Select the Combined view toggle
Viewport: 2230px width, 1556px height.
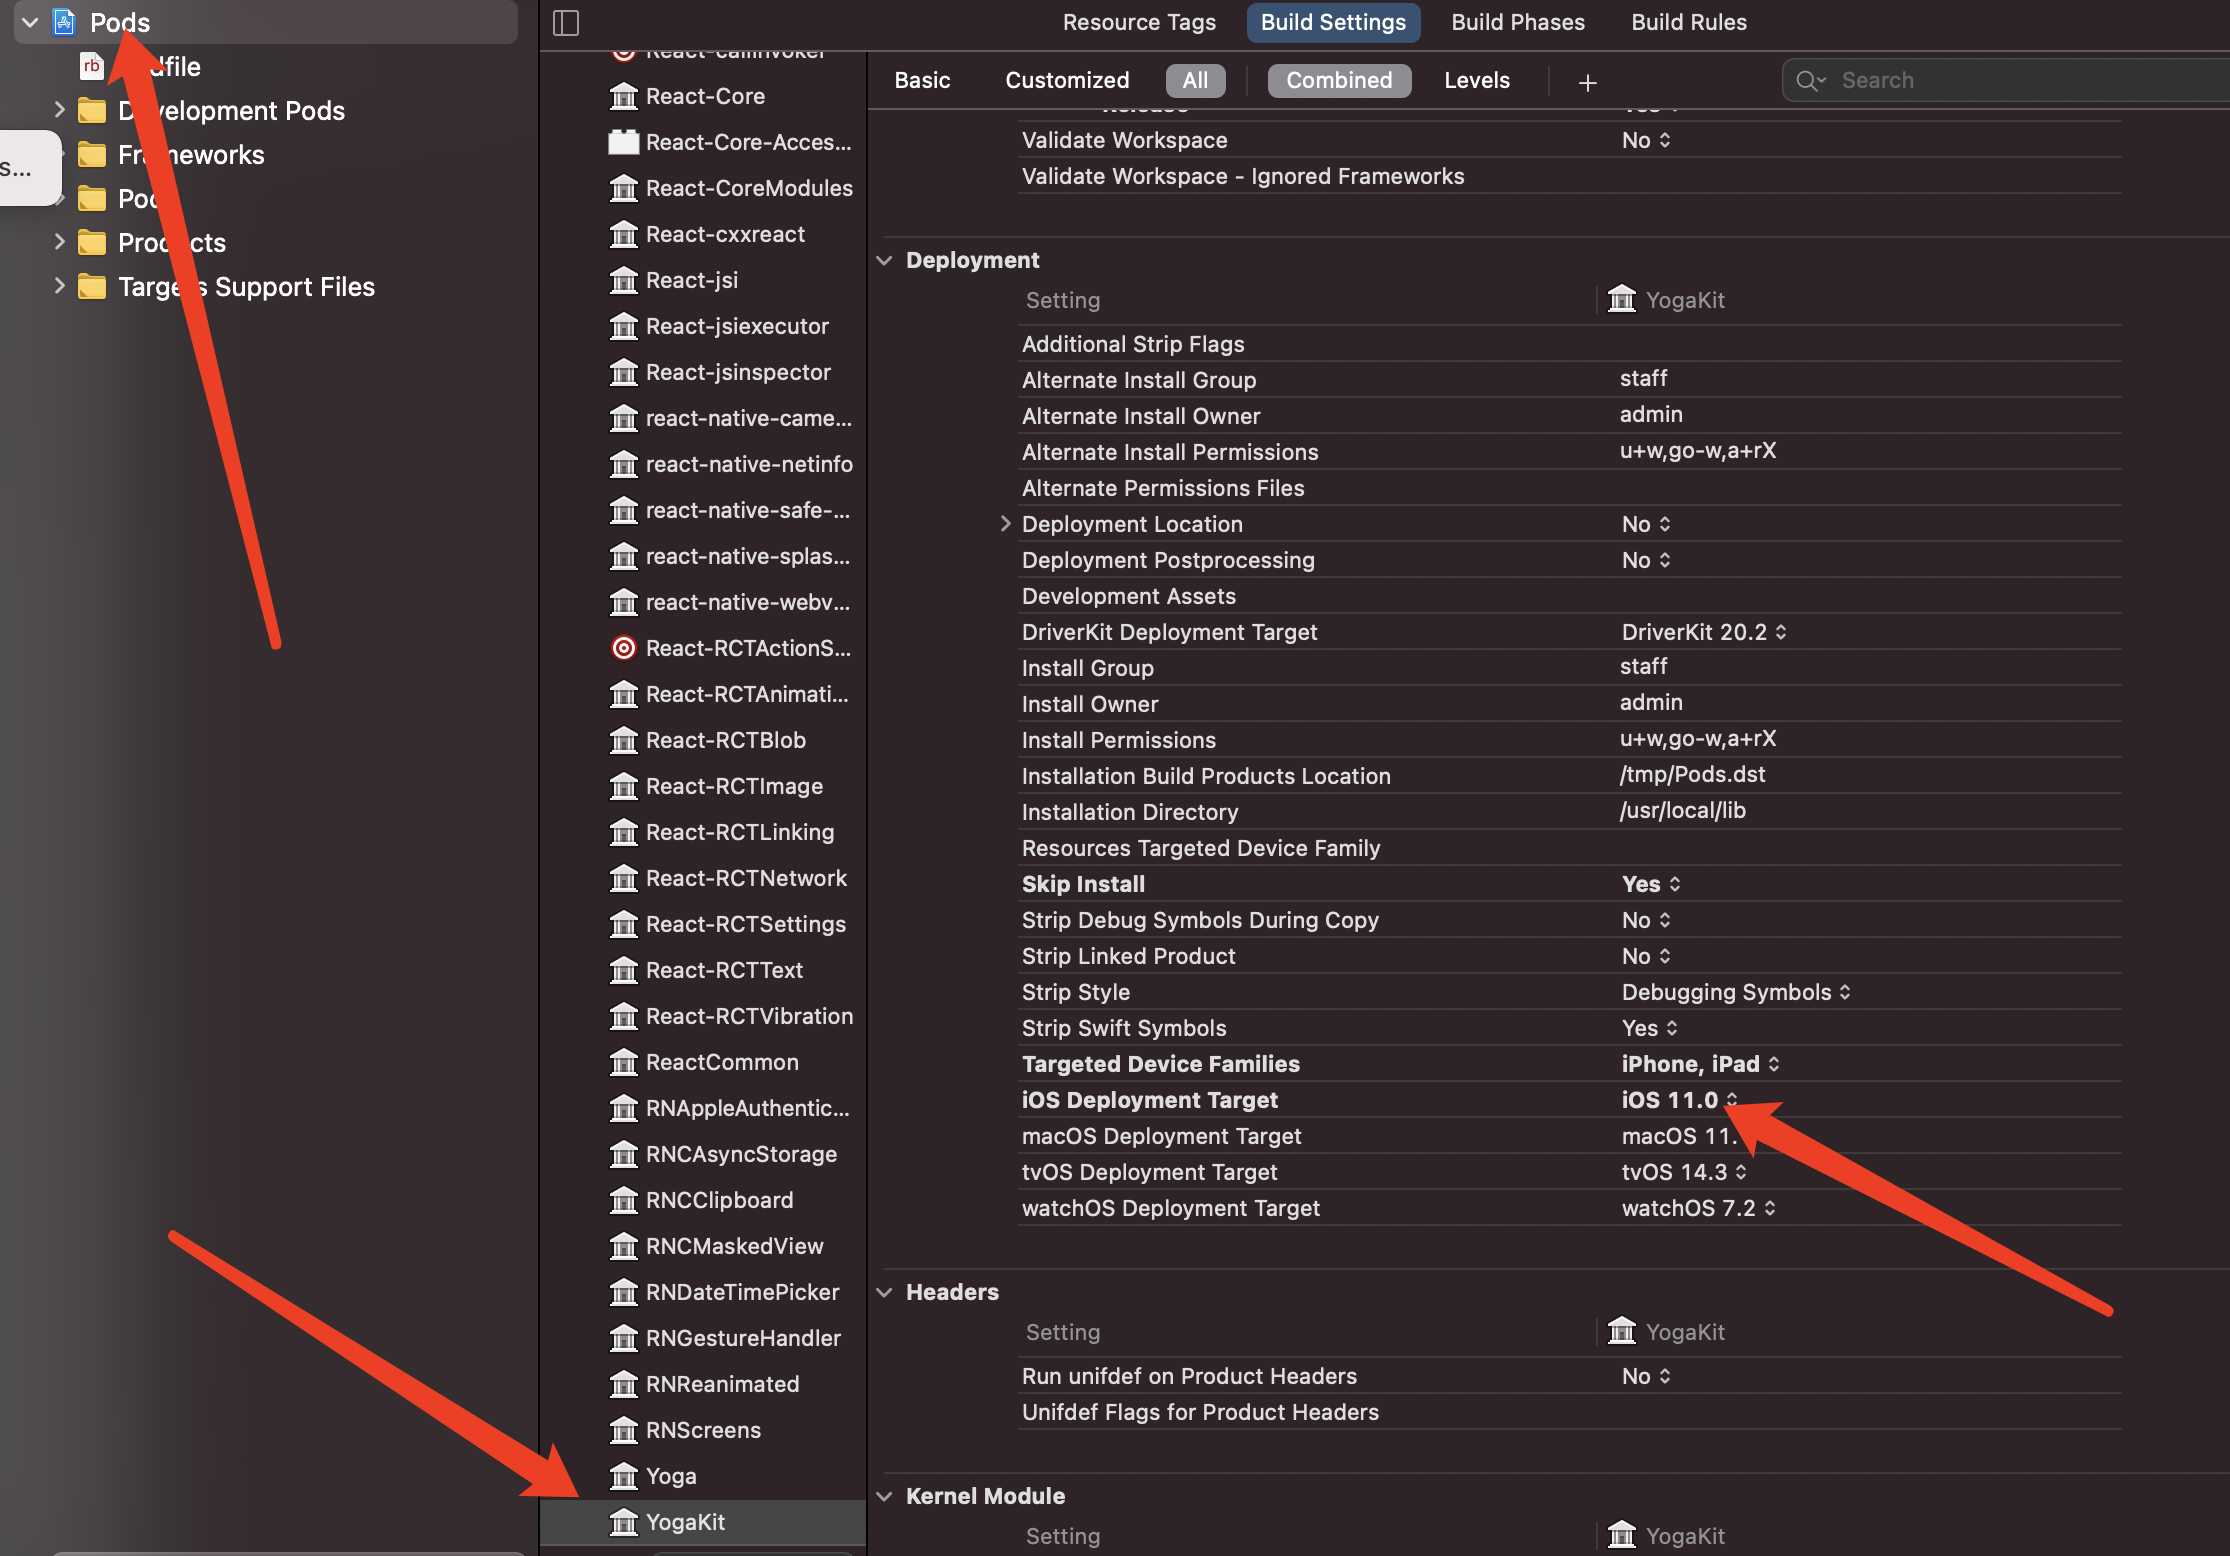click(1339, 81)
